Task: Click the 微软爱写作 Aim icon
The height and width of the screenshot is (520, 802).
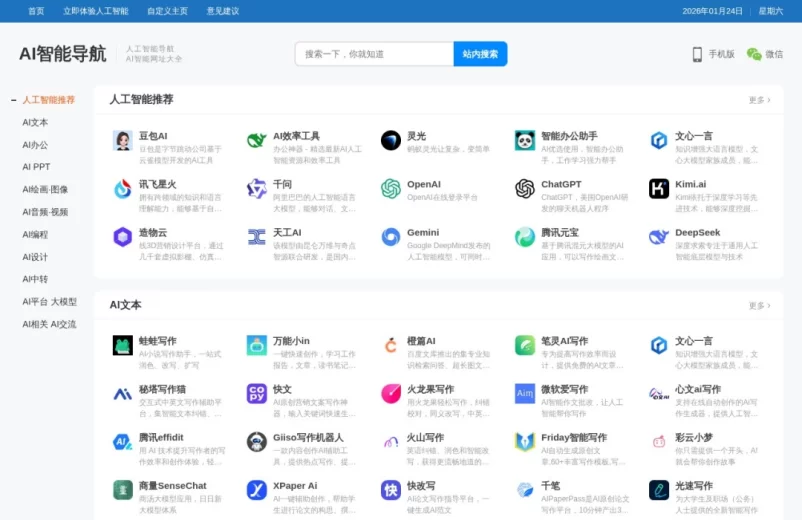Action: (525, 394)
